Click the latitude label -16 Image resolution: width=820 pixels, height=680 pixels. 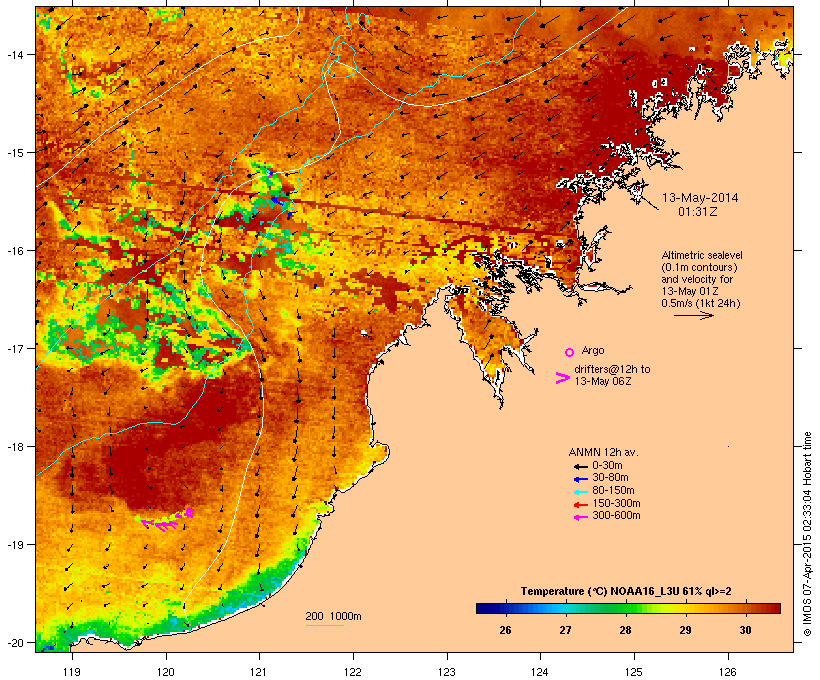(x=14, y=251)
